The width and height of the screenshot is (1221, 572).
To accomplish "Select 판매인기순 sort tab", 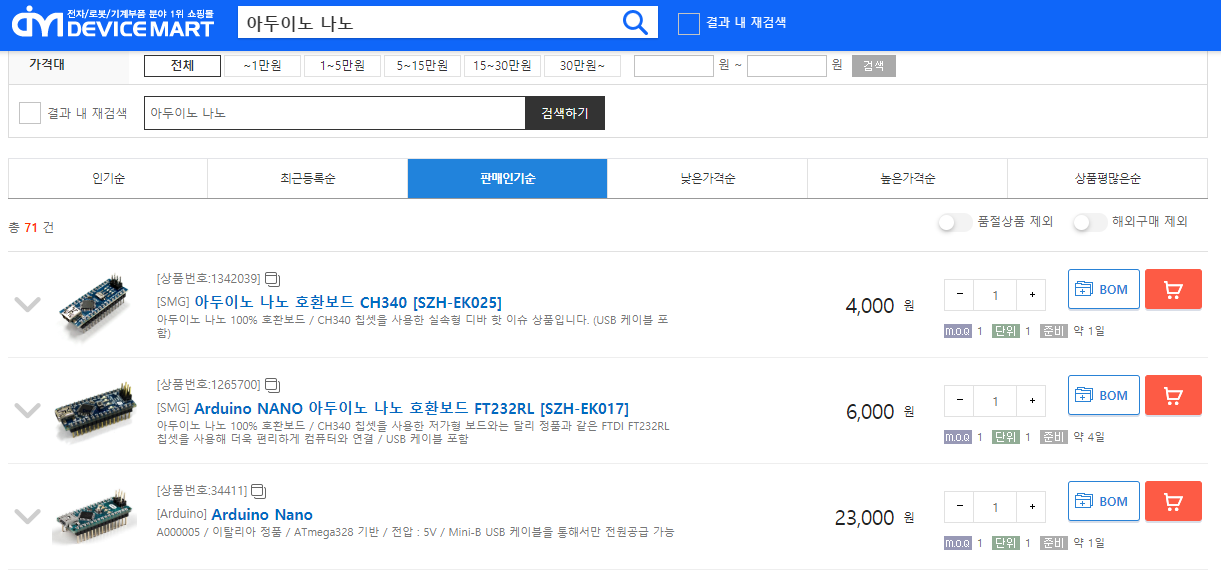I will 508,179.
